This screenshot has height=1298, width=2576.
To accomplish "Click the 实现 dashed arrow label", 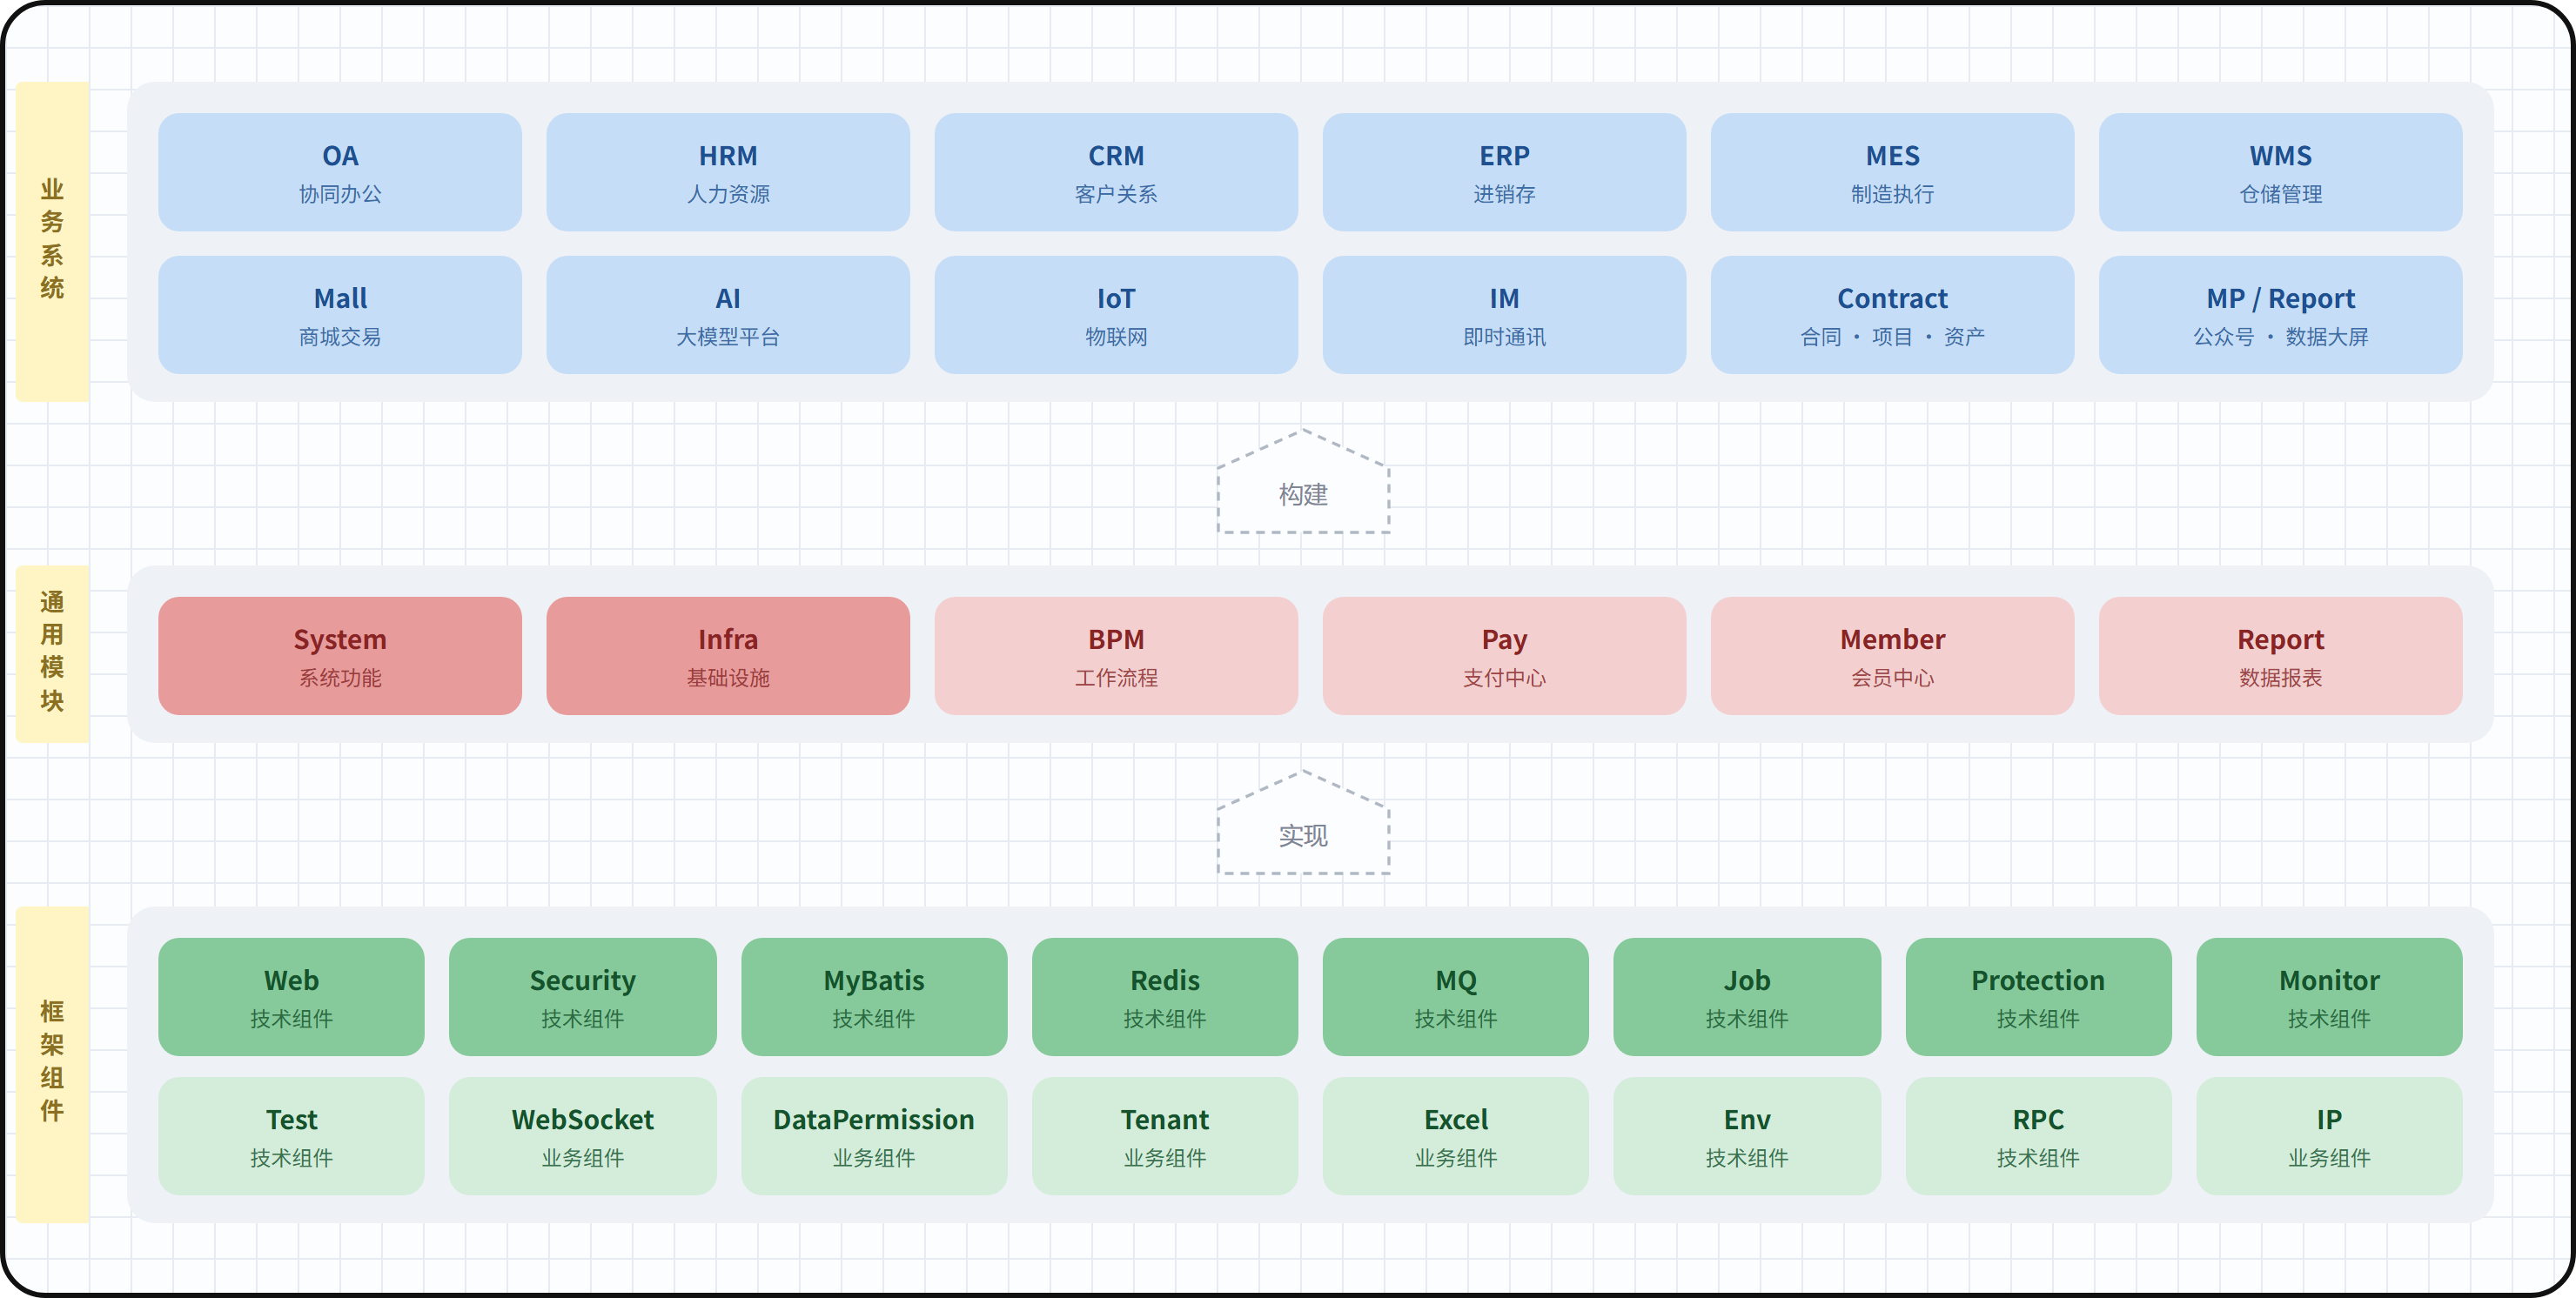I will click(x=1303, y=824).
